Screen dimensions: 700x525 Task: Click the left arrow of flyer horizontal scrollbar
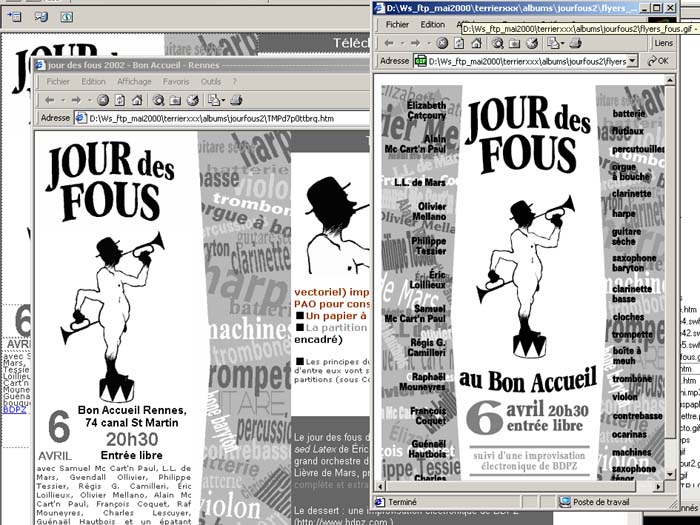pyautogui.click(x=380, y=486)
